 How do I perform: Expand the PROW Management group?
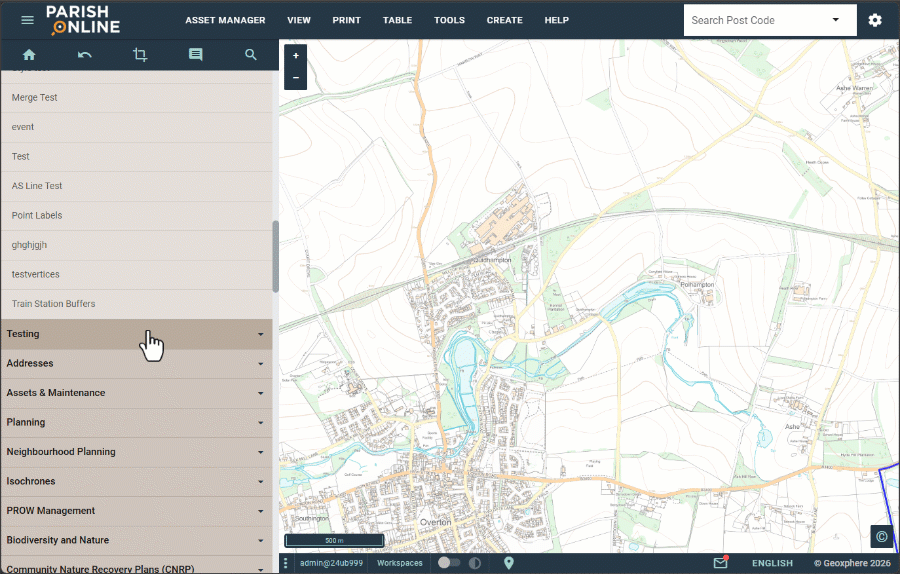tap(136, 511)
